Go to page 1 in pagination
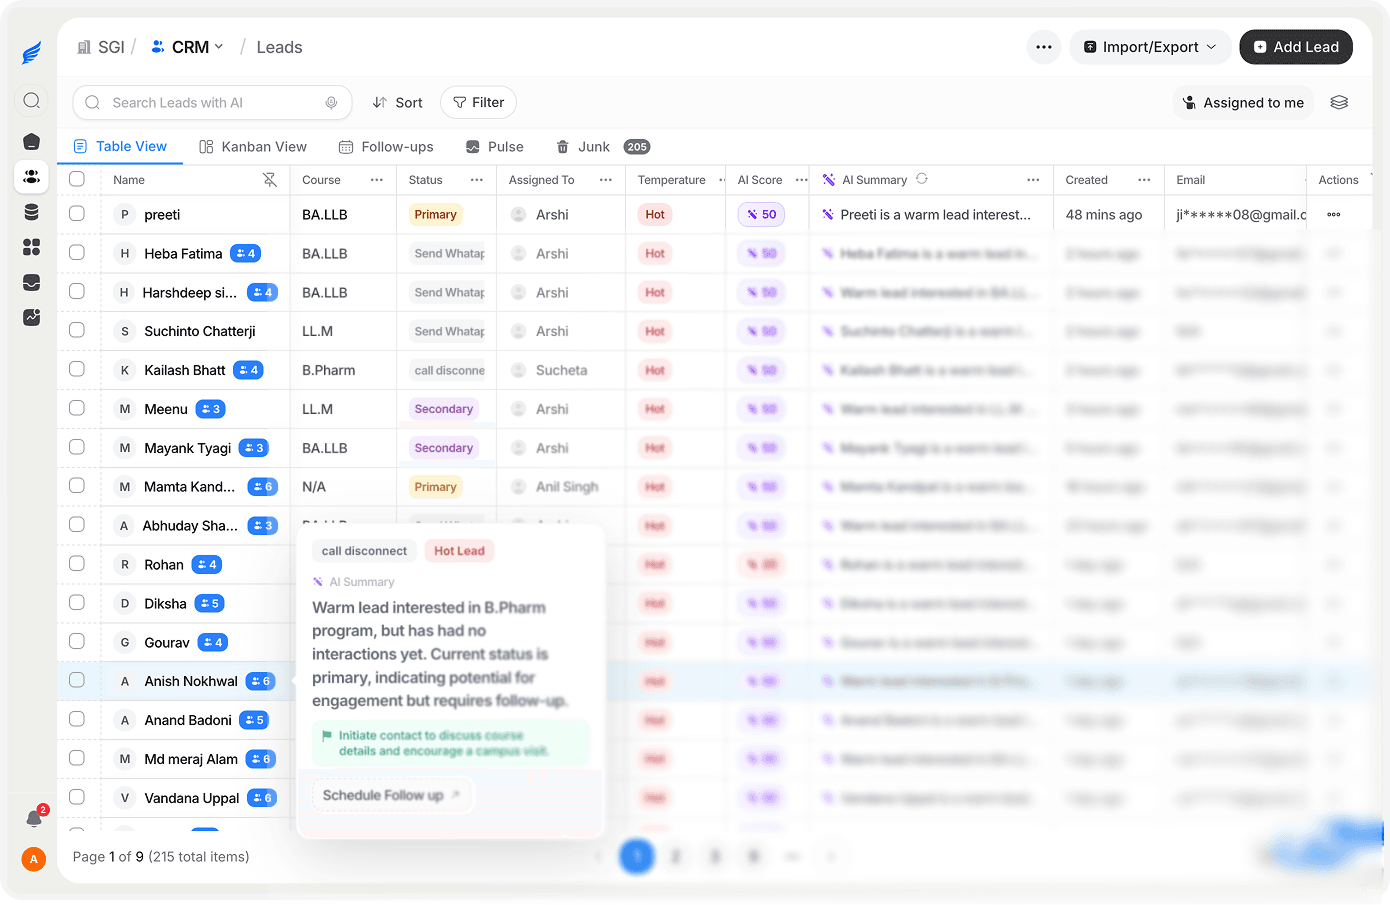This screenshot has width=1390, height=905. (x=637, y=856)
